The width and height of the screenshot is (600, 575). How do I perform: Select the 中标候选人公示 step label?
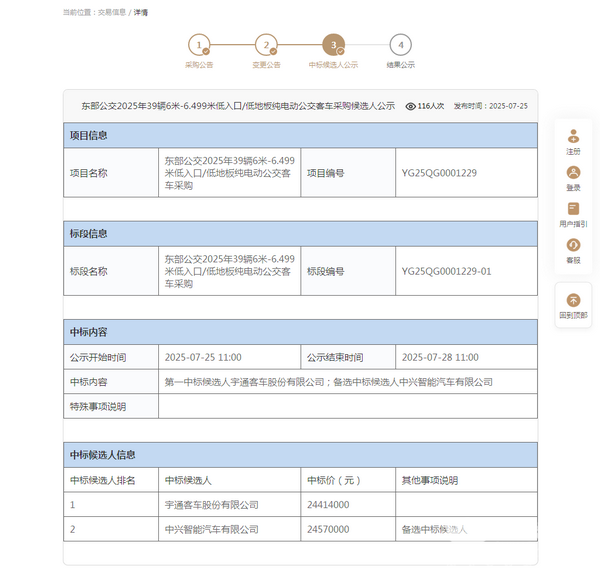(333, 65)
